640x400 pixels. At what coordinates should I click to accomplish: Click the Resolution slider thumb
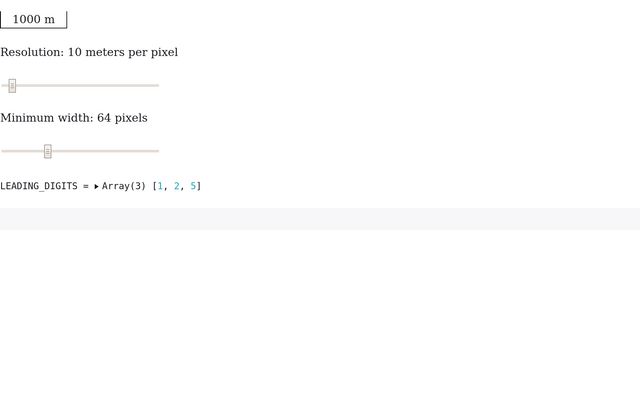(x=12, y=86)
